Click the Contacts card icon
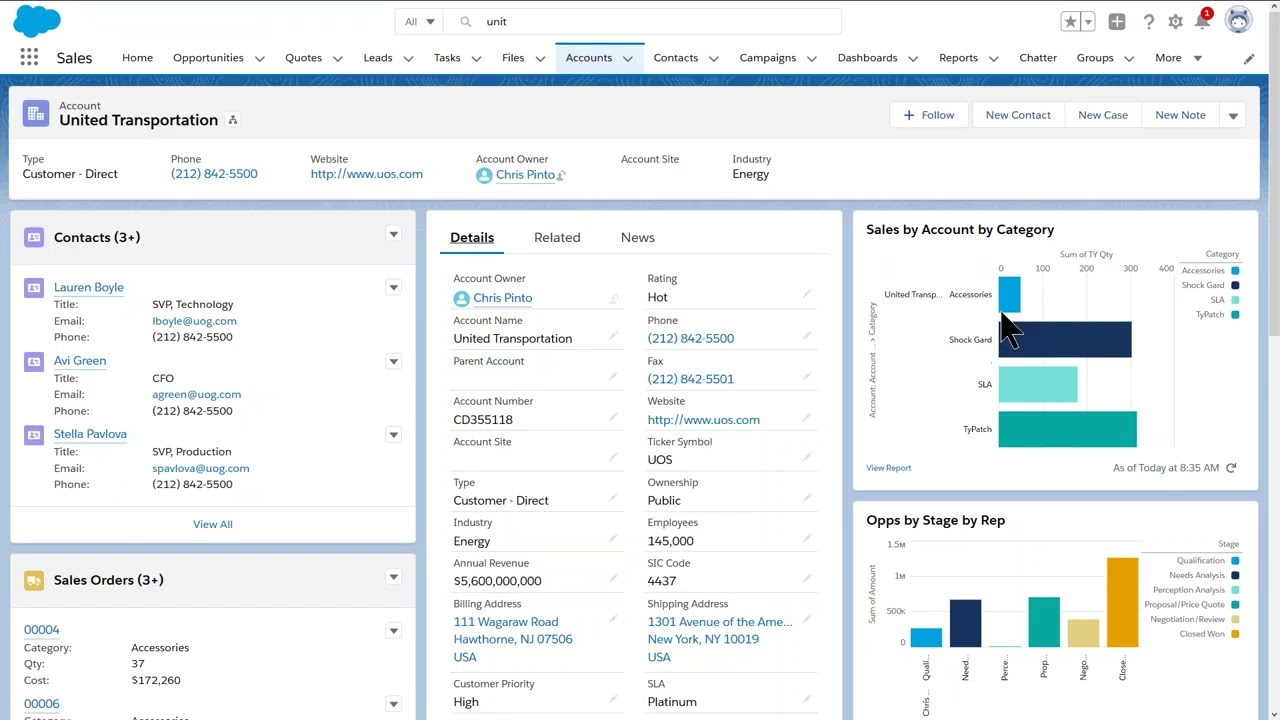This screenshot has width=1280, height=720. pyautogui.click(x=34, y=237)
